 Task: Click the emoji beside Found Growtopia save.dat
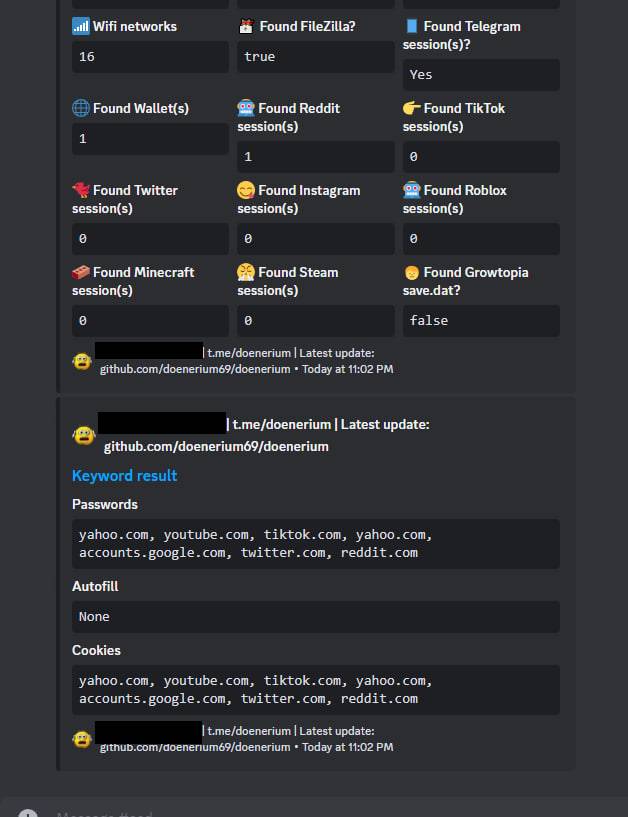click(411, 272)
